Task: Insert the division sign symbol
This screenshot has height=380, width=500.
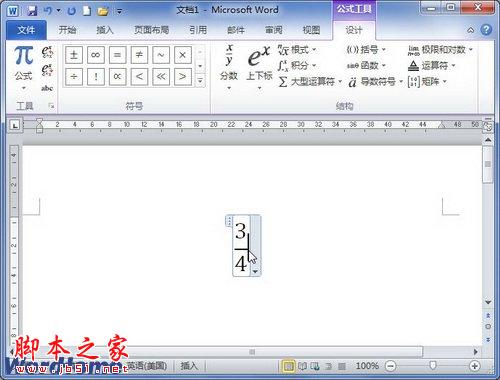Action: [x=74, y=77]
